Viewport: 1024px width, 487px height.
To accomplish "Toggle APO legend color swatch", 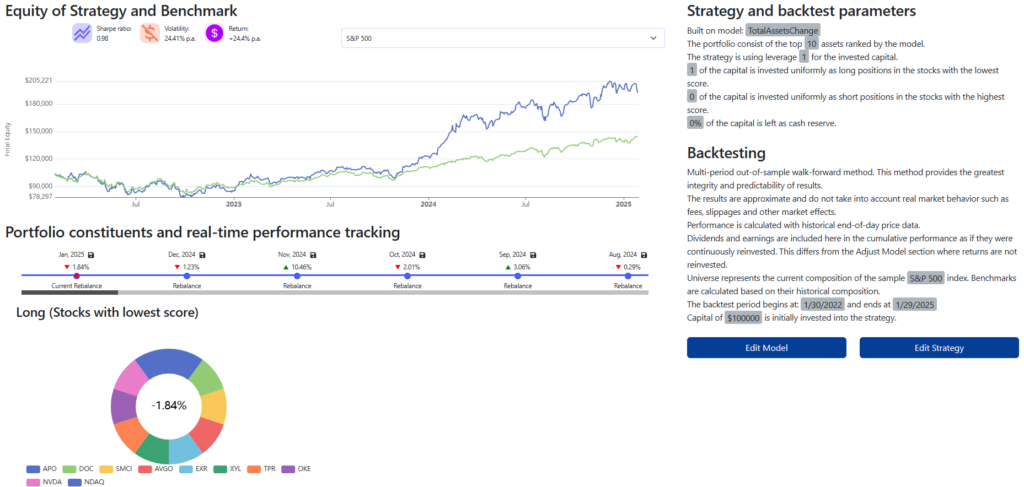I will (32, 468).
